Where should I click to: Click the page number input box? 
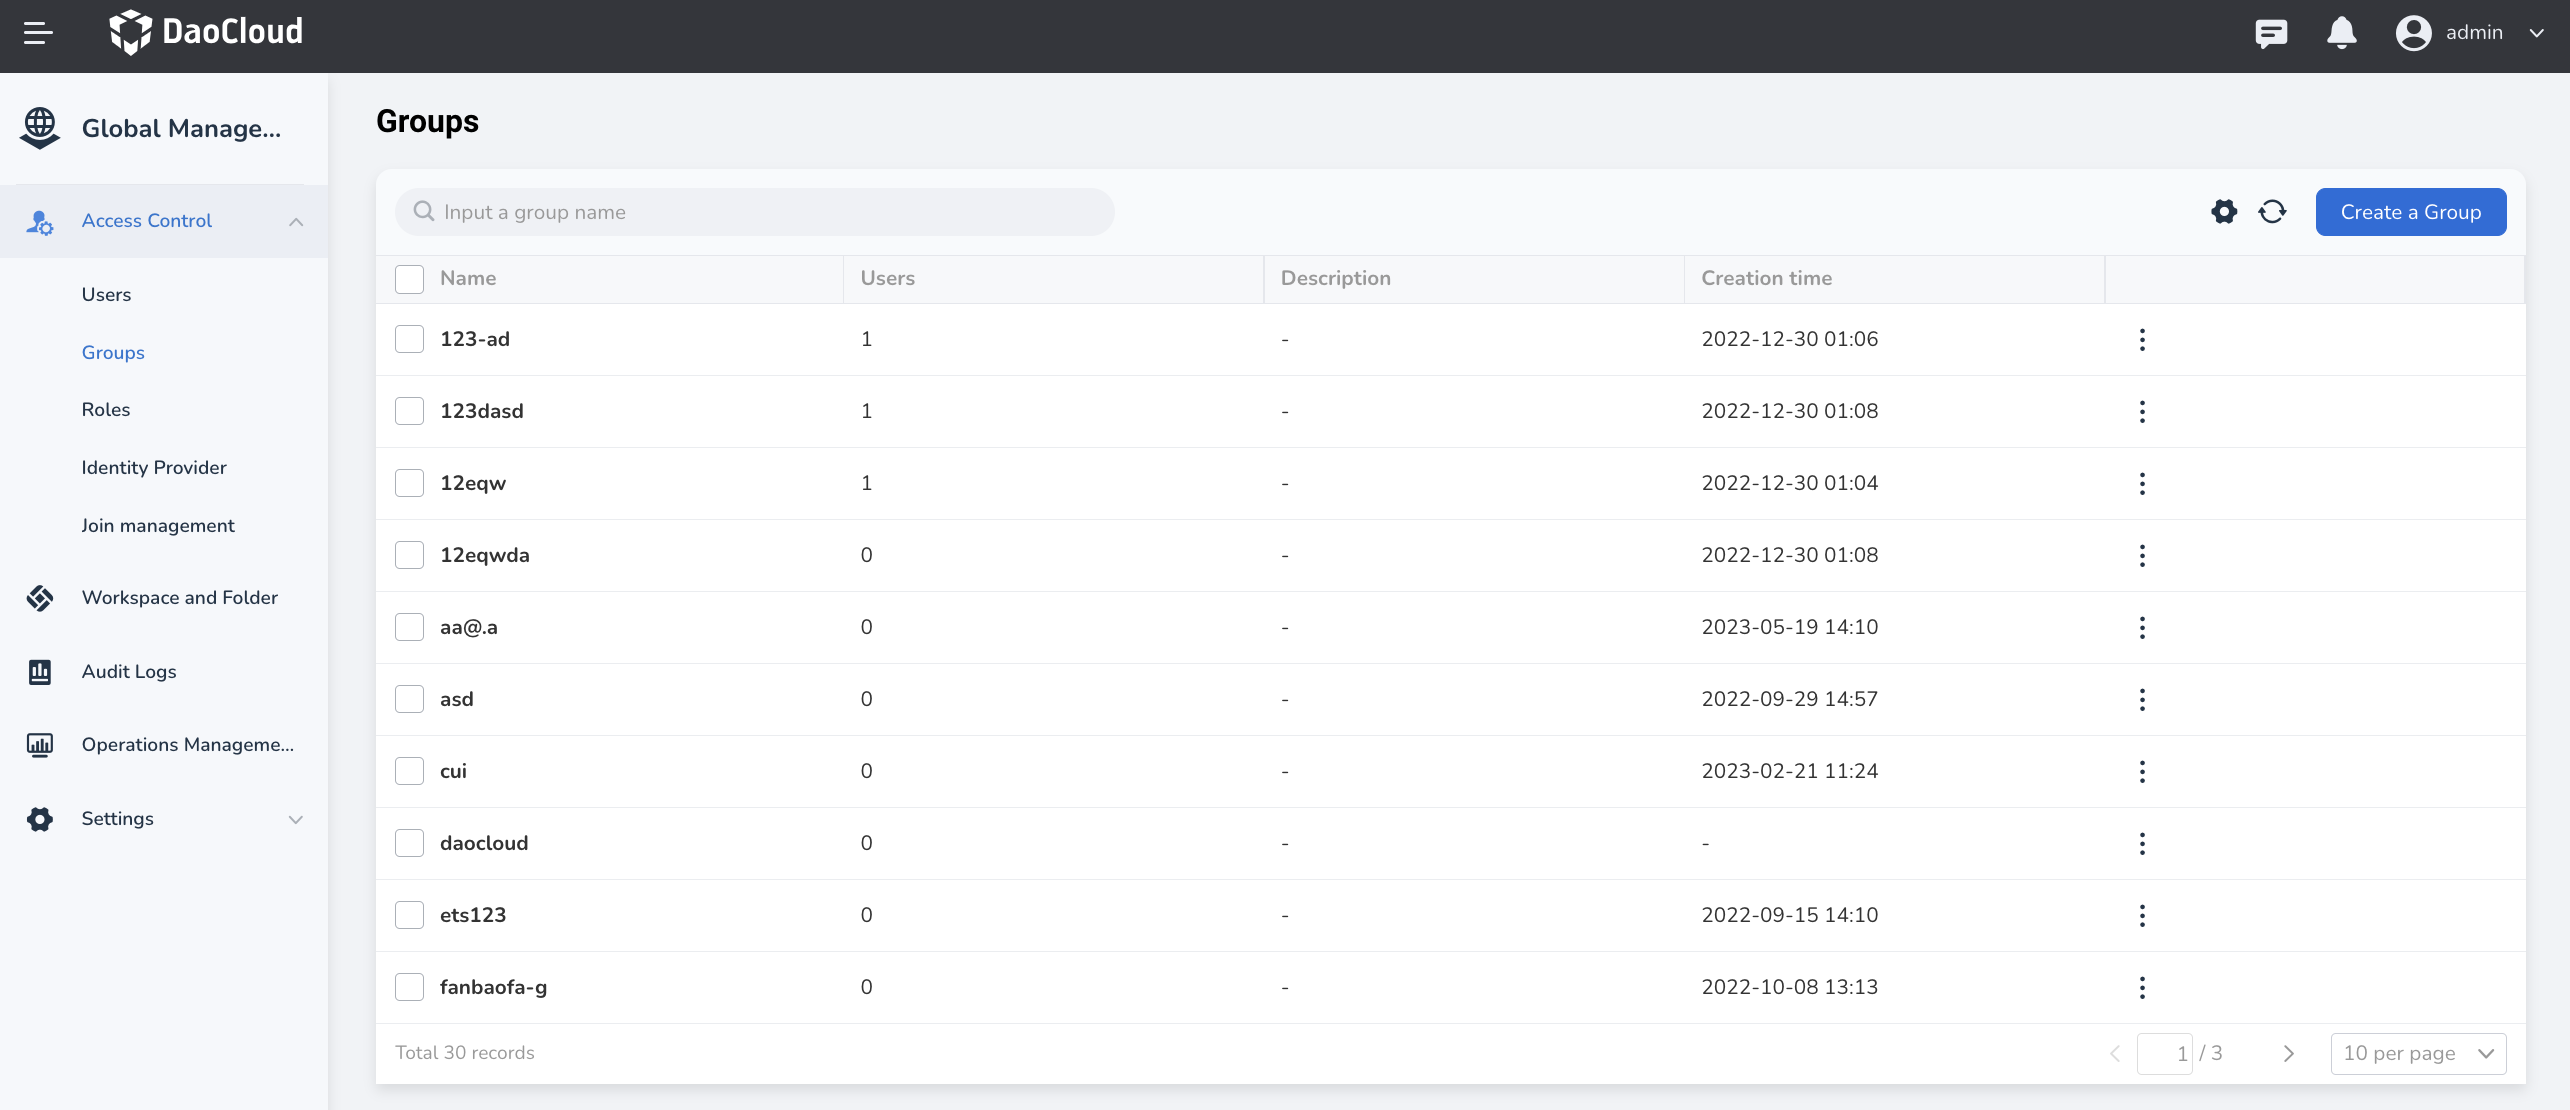(2165, 1054)
